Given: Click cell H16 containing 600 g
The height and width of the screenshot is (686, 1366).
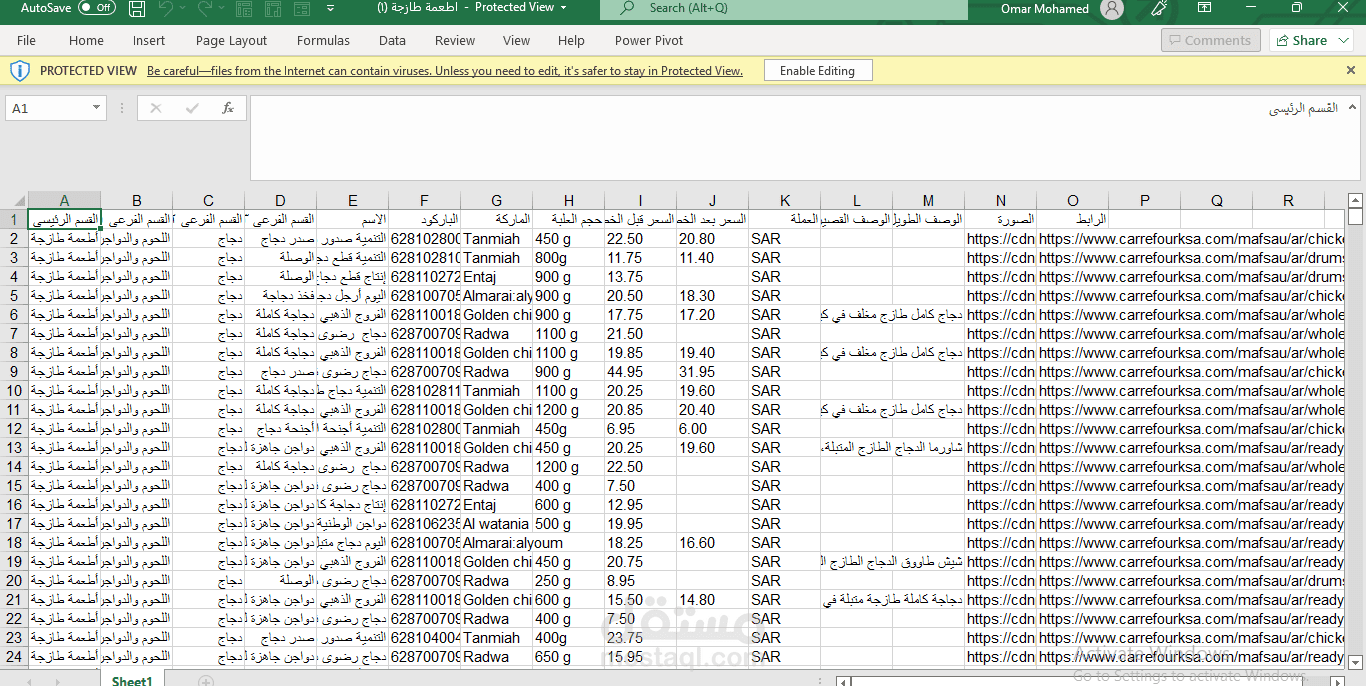Looking at the screenshot, I should [568, 505].
